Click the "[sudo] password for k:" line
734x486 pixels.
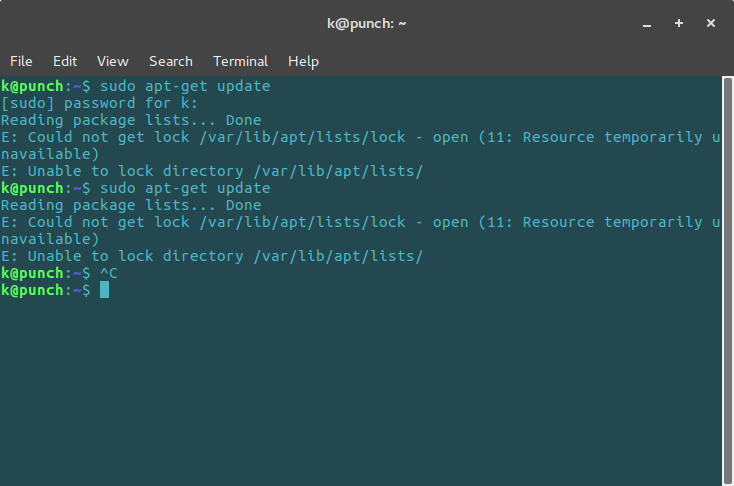tap(99, 103)
